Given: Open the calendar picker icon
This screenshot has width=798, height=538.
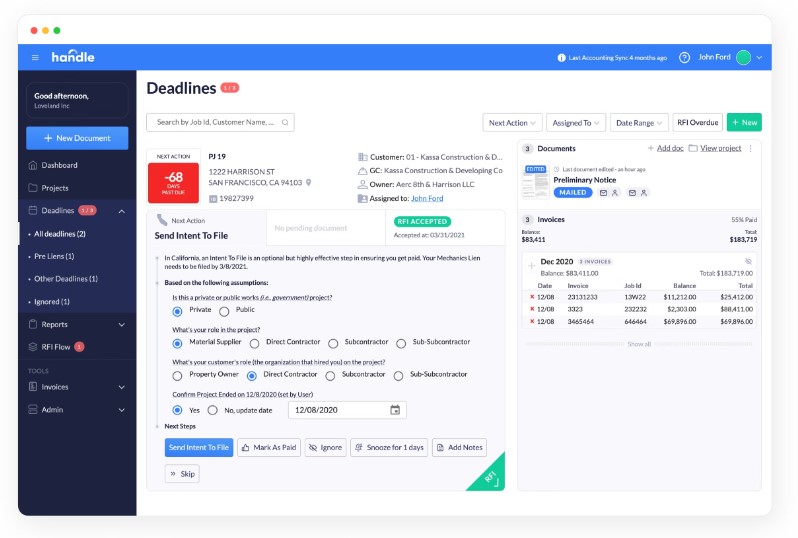Looking at the screenshot, I should point(395,410).
